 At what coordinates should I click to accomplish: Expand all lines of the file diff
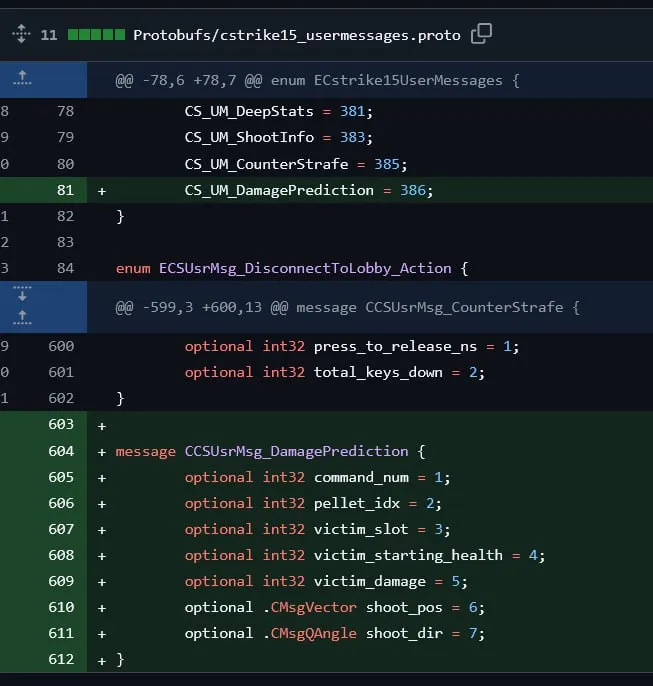tap(21, 34)
